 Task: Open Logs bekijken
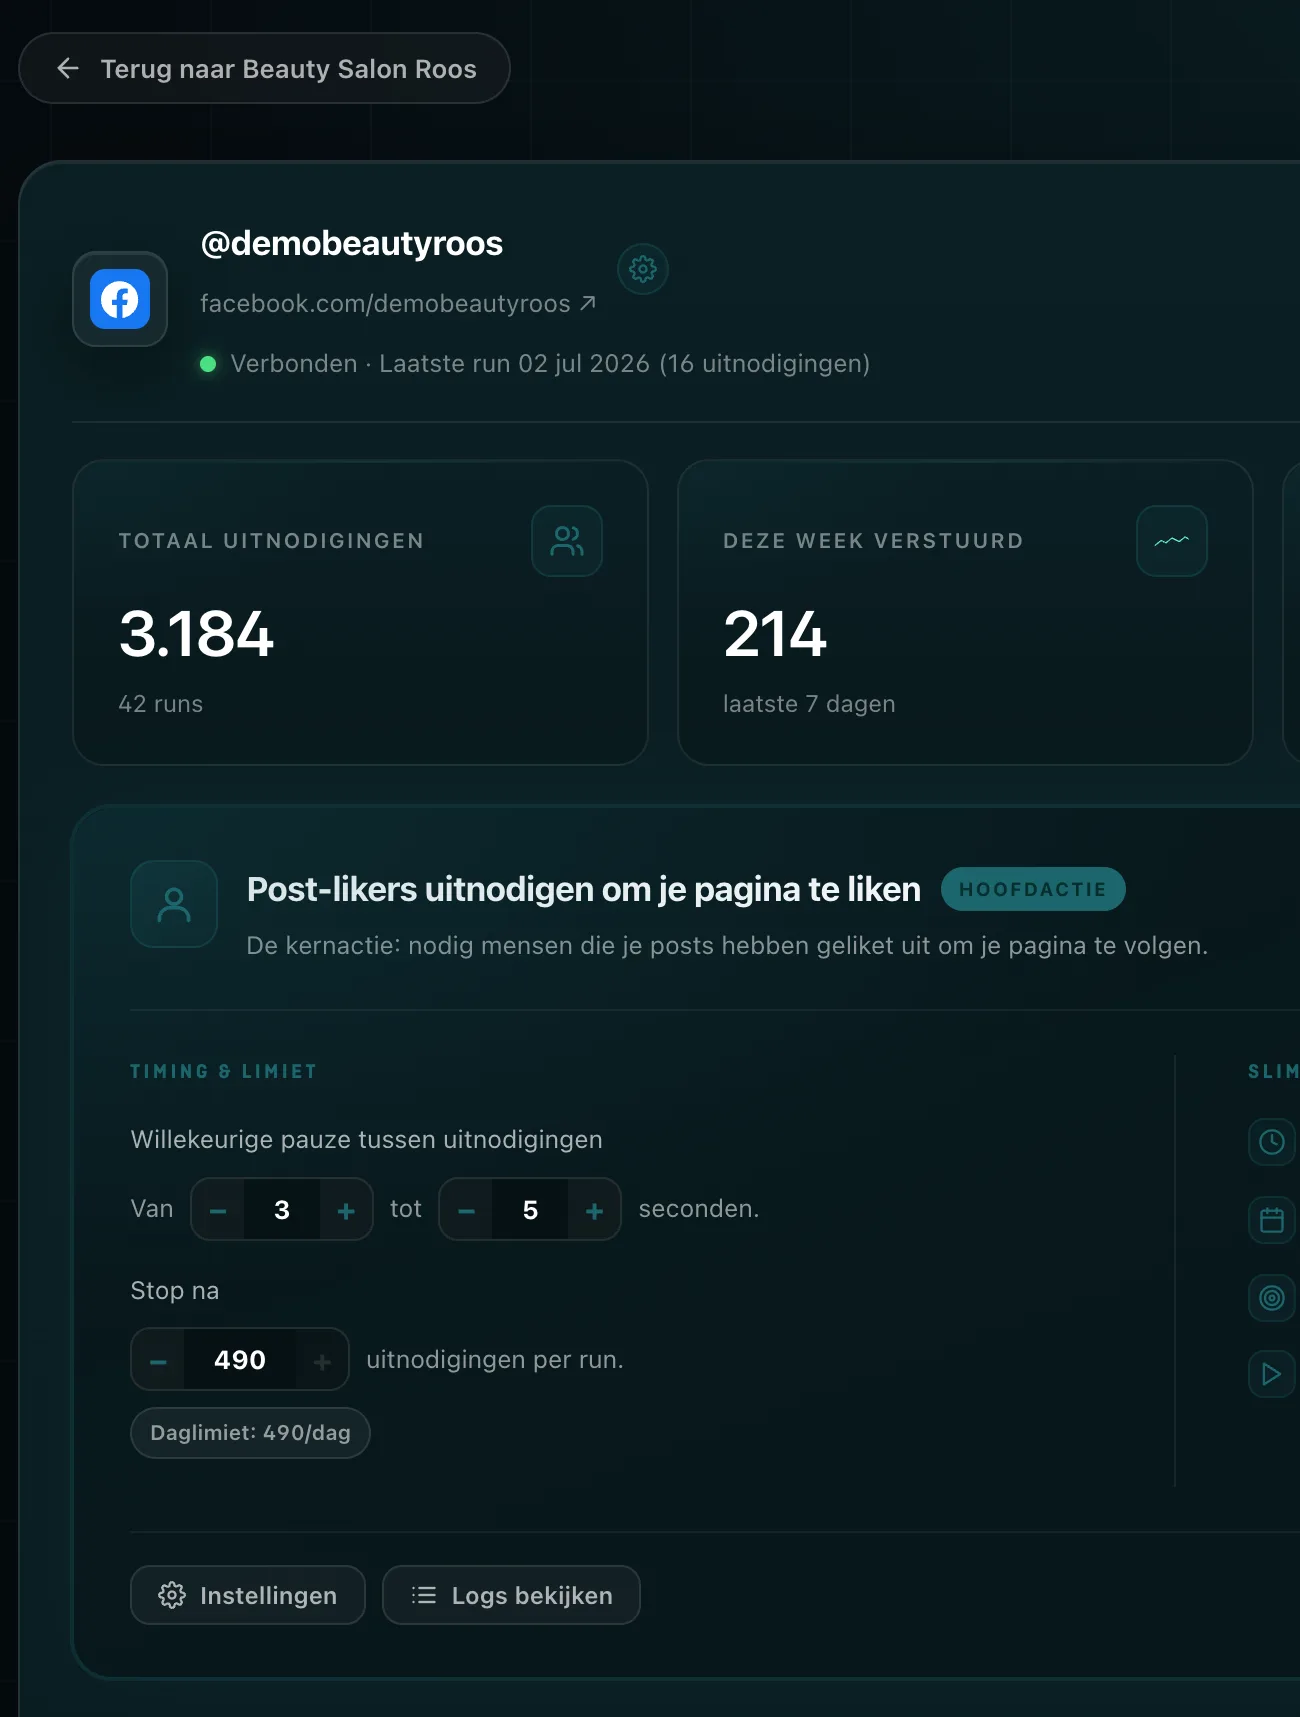tap(511, 1595)
